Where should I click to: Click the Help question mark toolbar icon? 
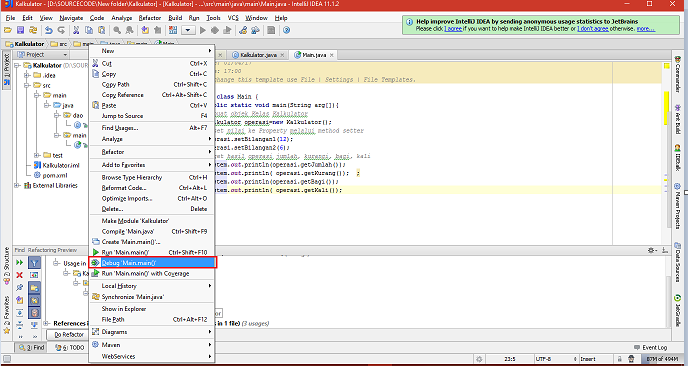pos(287,30)
